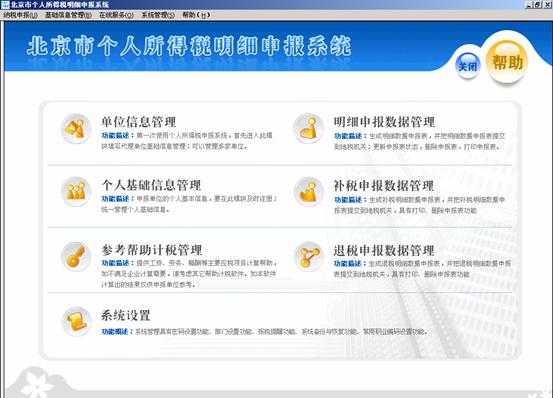Open the 纳税申报 menu
This screenshot has width=553, height=398.
20,15
